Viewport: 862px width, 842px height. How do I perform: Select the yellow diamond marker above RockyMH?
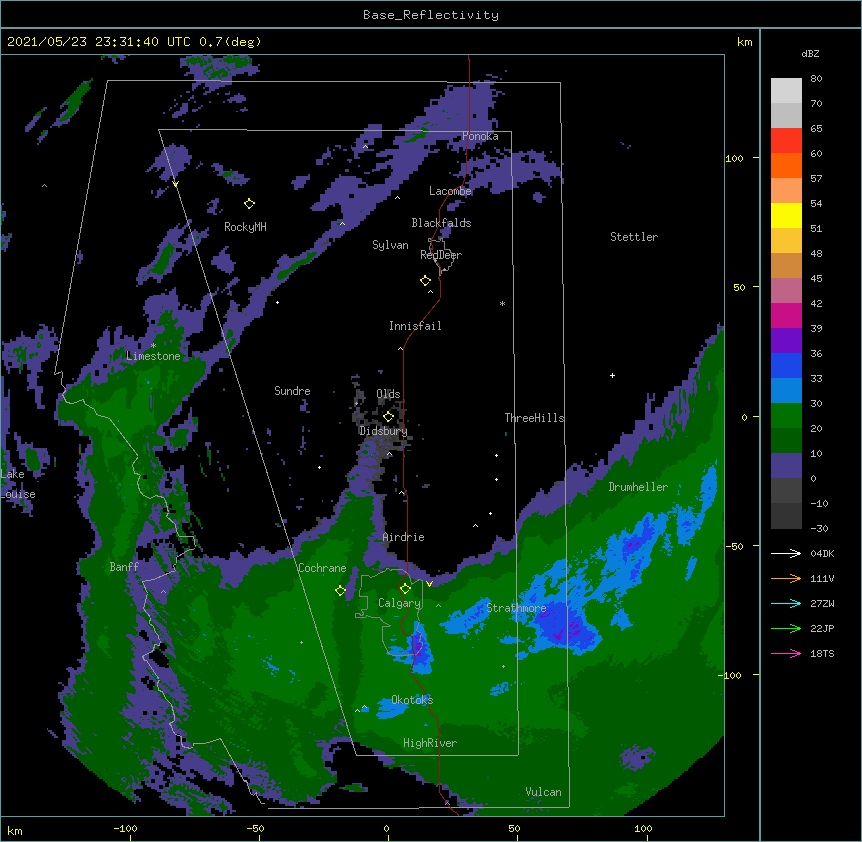(250, 204)
